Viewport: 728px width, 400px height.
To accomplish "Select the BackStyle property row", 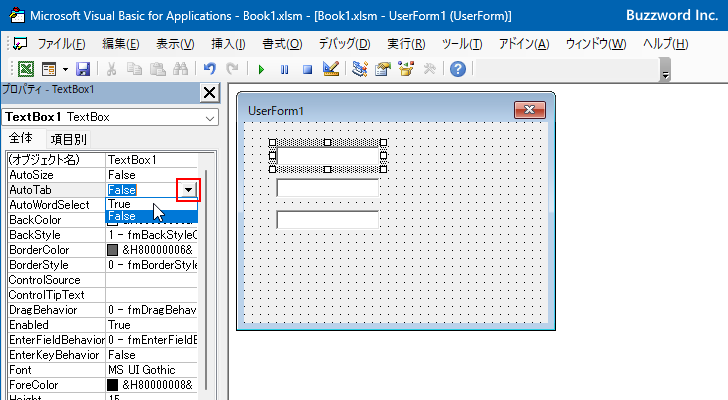I will 103,235.
